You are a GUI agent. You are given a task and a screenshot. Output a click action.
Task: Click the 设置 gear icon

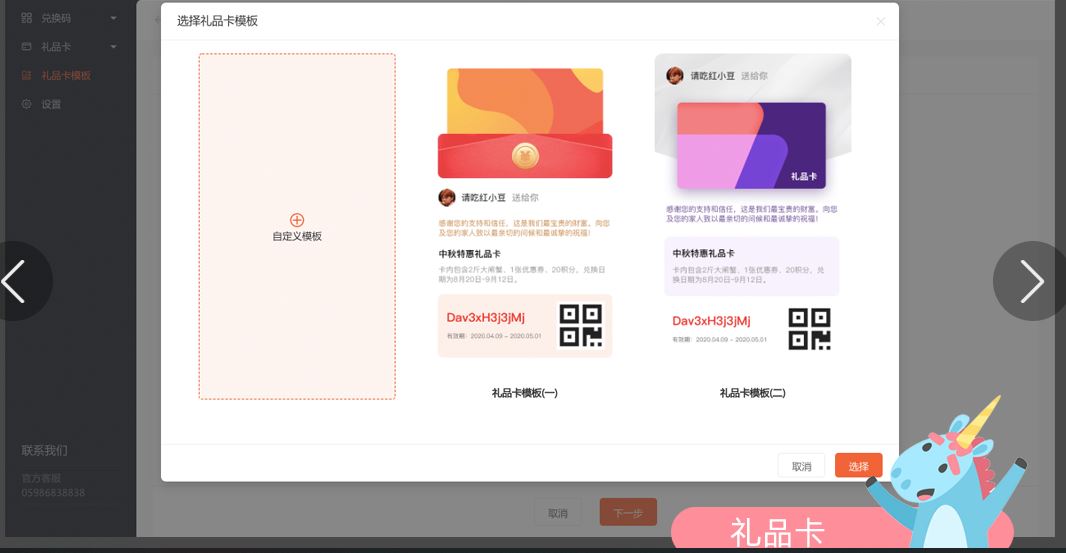27,104
